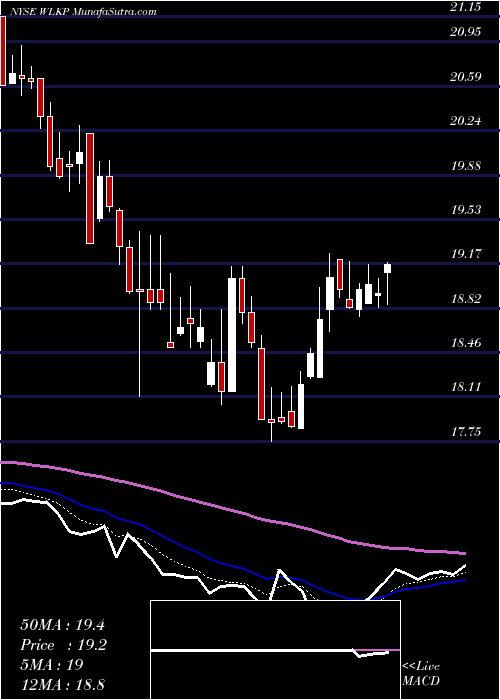Select the 17.75 price axis label
The height and width of the screenshot is (700, 500).
click(465, 432)
